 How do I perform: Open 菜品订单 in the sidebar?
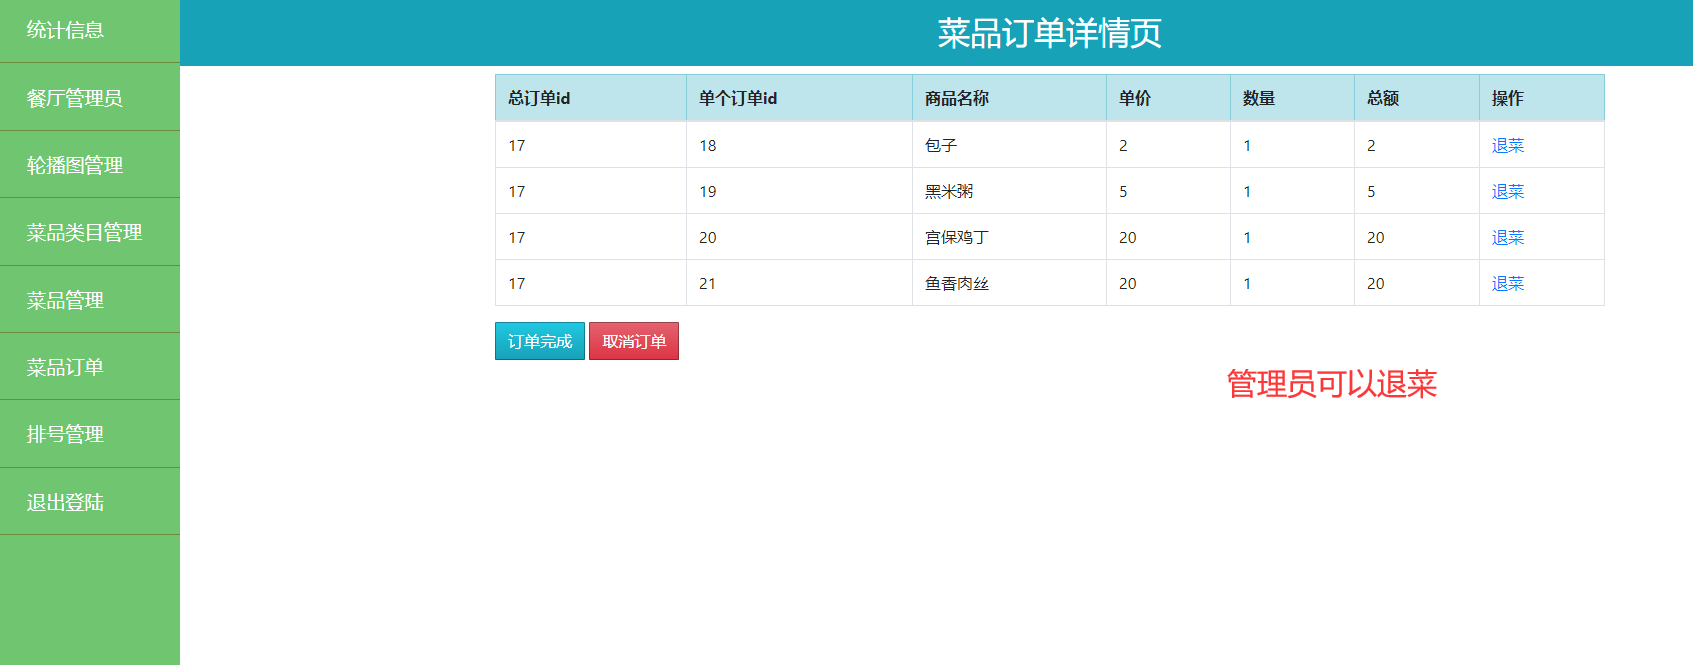point(89,367)
